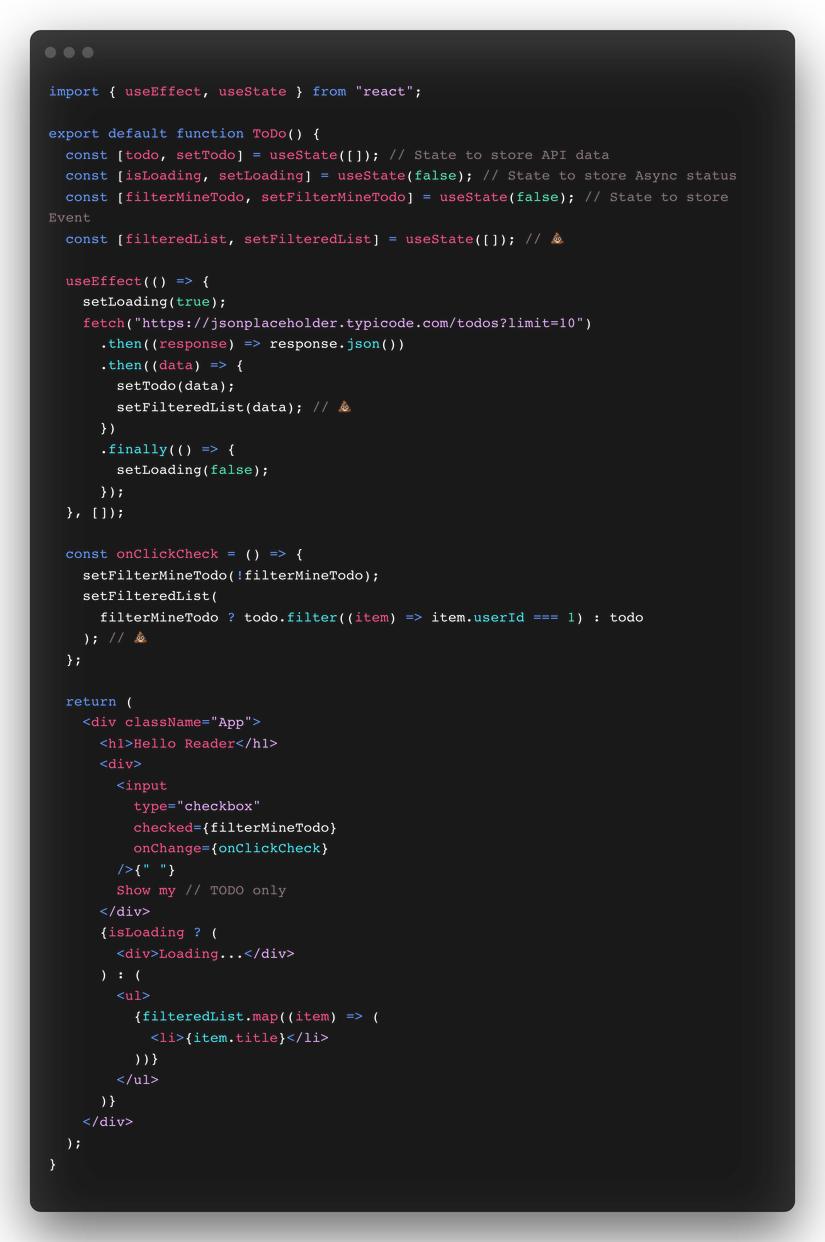Viewport: 825px width, 1242px height.
Task: Click the setLoading(true) call
Action: pyautogui.click(x=154, y=301)
